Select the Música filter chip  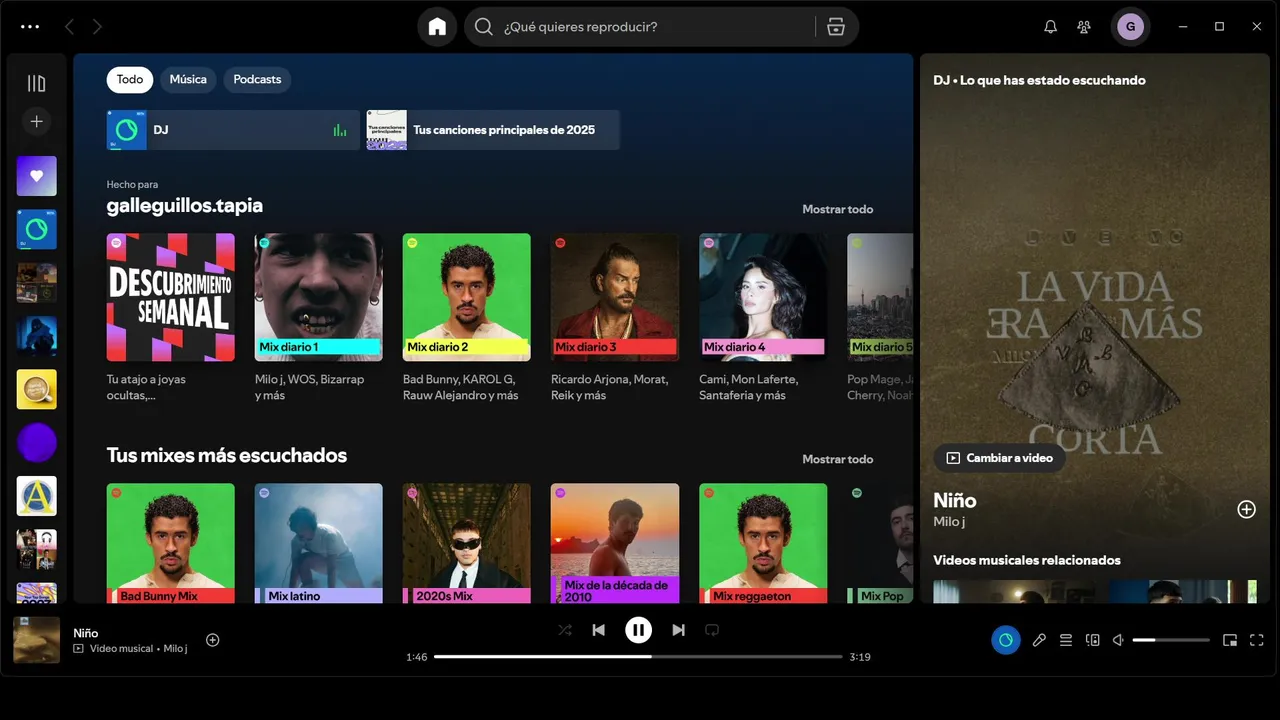(x=188, y=80)
